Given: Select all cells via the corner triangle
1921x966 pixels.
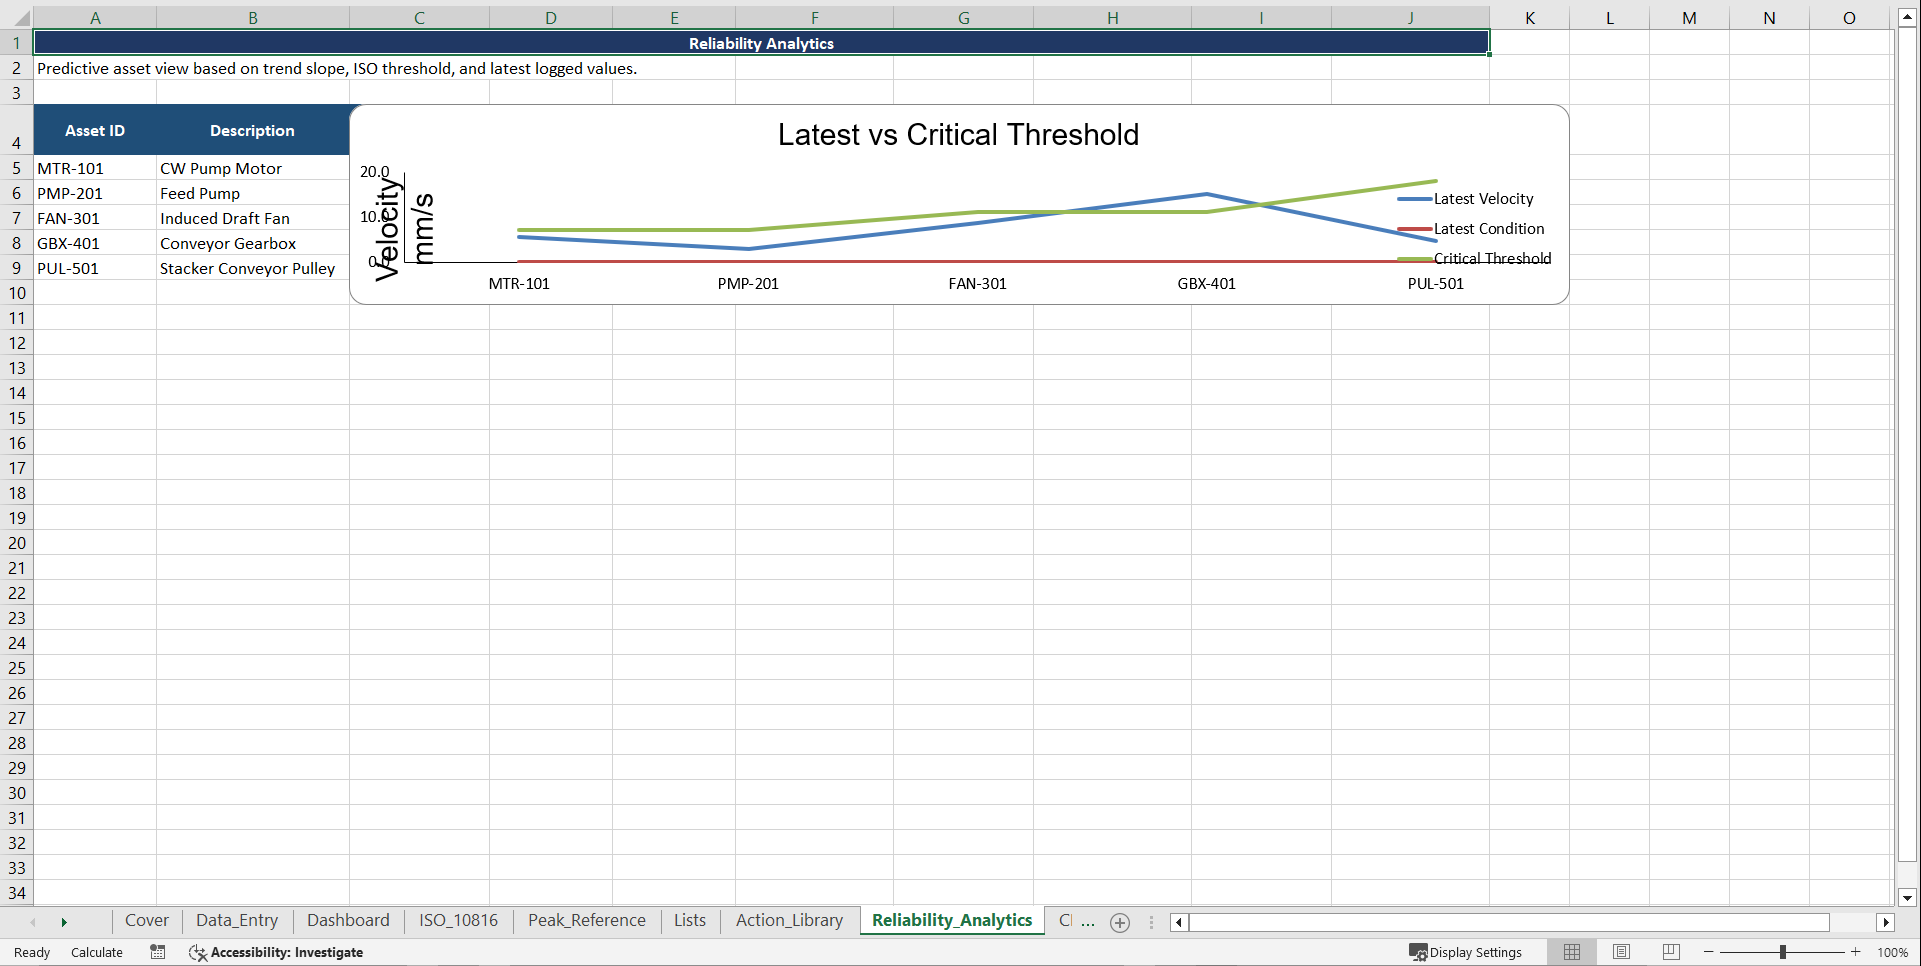Looking at the screenshot, I should coord(24,16).
